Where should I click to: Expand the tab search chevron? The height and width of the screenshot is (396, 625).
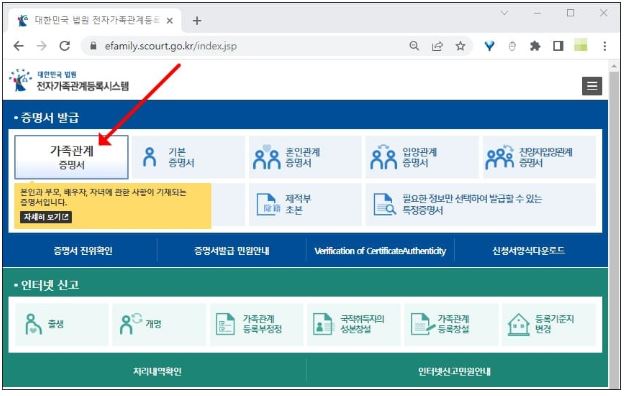coord(504,13)
